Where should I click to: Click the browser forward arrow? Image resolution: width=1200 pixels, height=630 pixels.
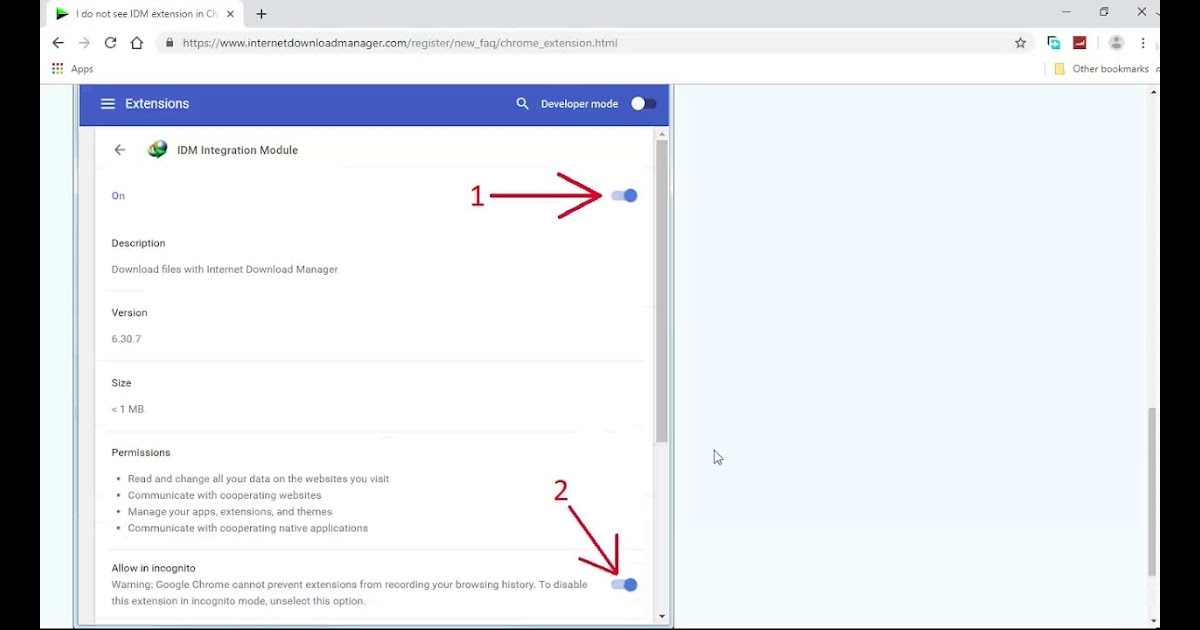(x=84, y=43)
